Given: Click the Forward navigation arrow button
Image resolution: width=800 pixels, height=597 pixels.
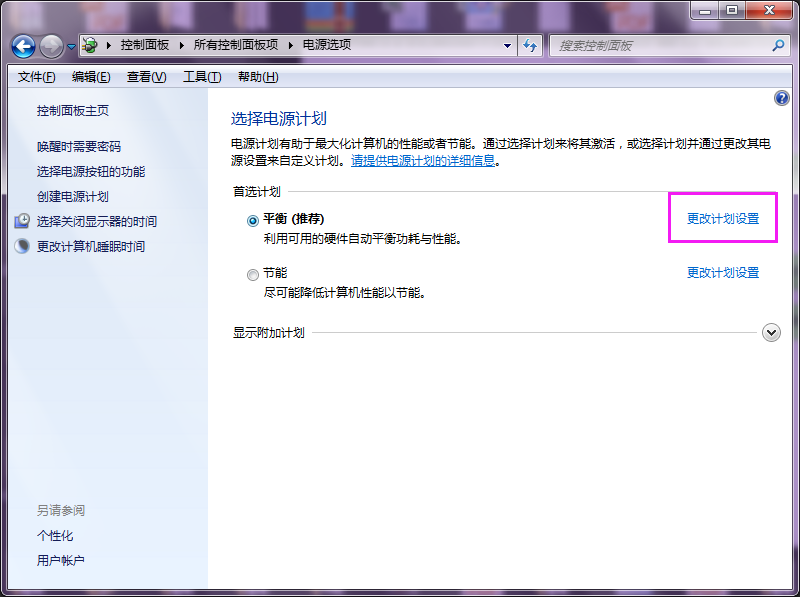Looking at the screenshot, I should [52, 46].
